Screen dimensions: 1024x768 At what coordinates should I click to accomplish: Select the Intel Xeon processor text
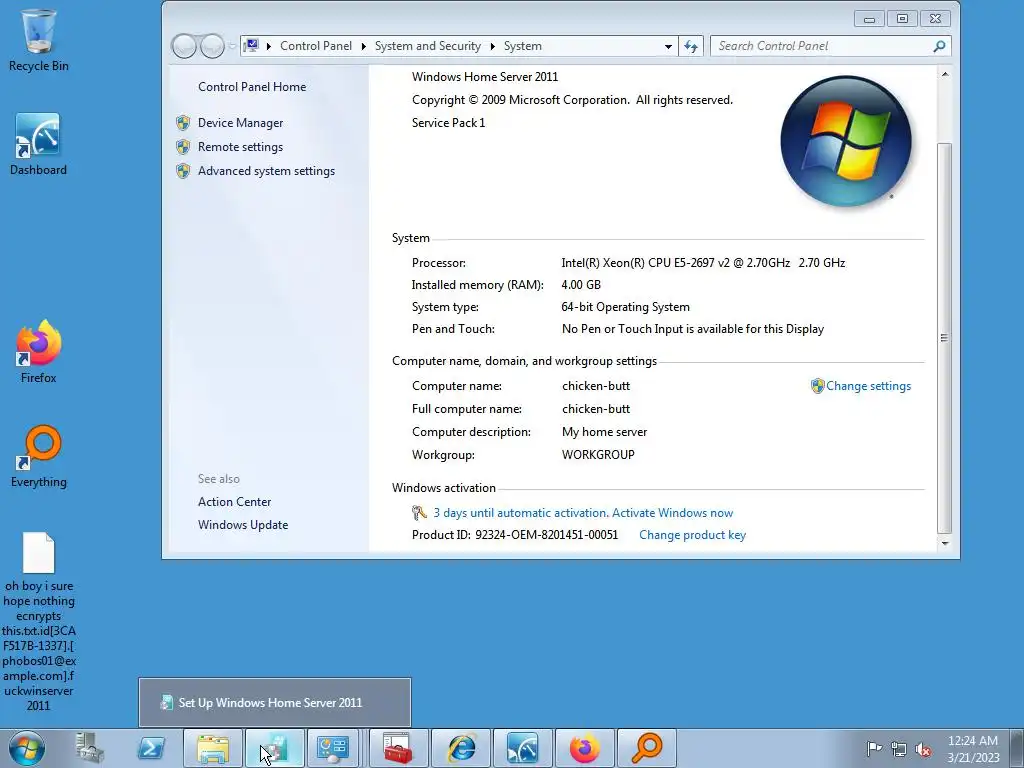[x=703, y=263]
